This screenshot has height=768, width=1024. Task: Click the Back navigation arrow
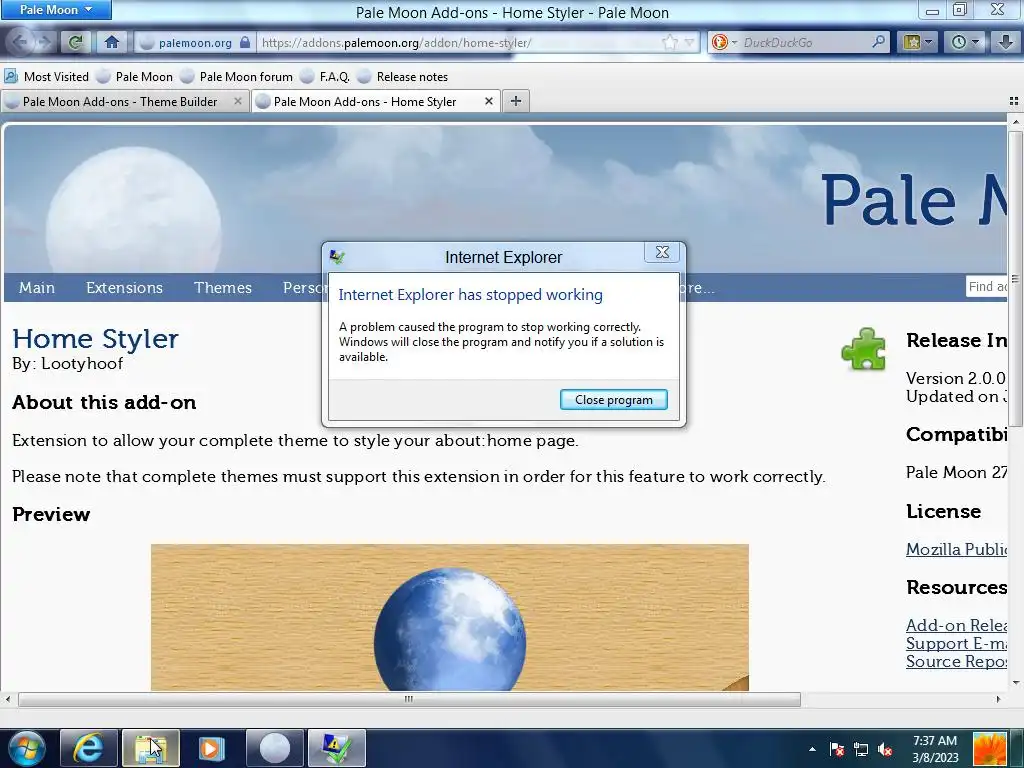[20, 42]
